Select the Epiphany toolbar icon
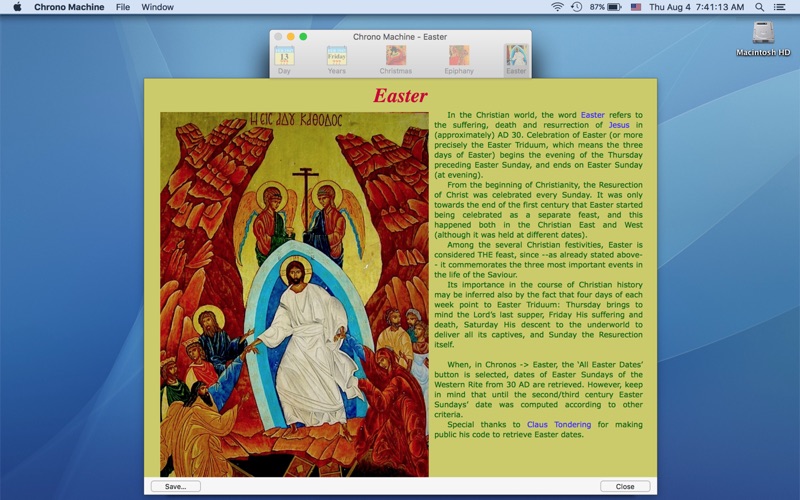 [x=459, y=60]
